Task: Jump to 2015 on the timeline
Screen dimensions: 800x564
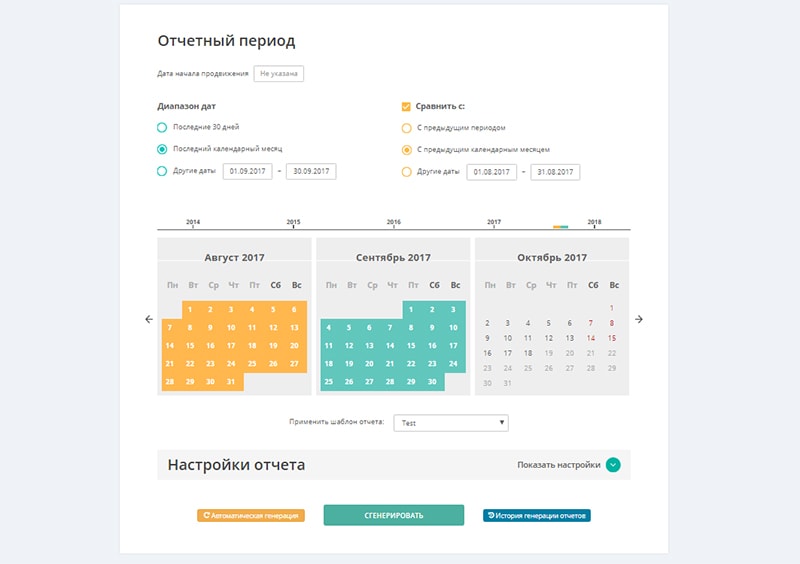Action: pyautogui.click(x=293, y=222)
